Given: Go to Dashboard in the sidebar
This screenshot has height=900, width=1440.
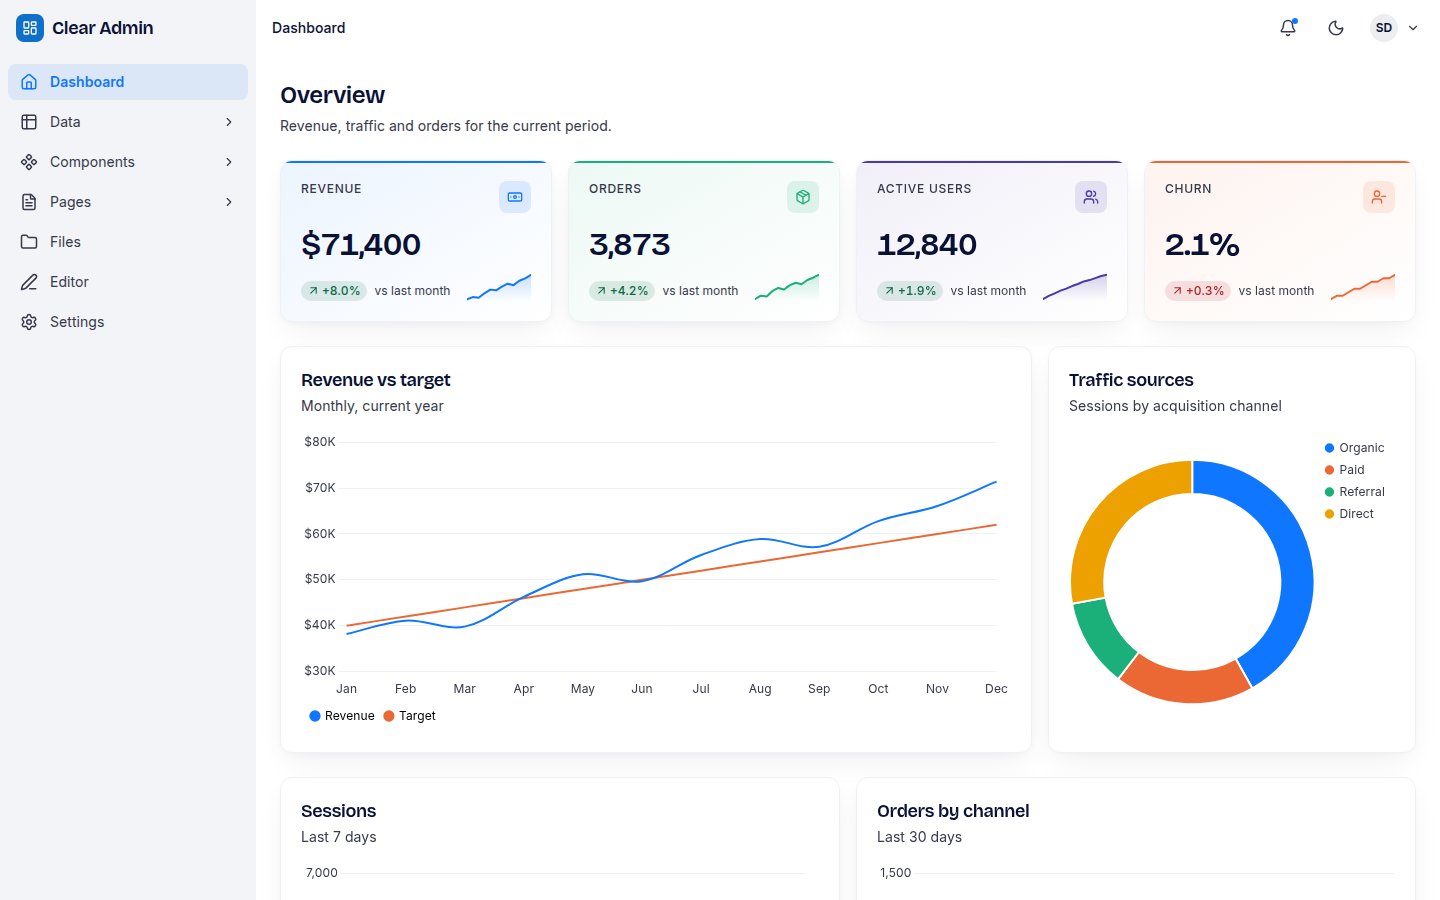Looking at the screenshot, I should 128,82.
